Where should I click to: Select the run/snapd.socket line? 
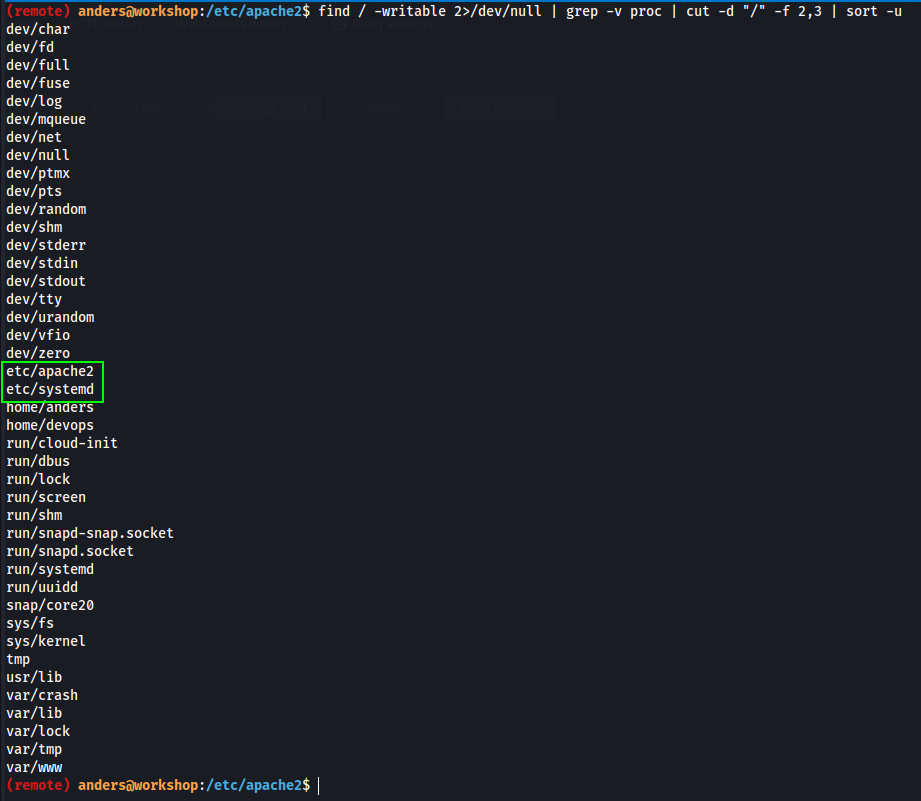coord(70,551)
